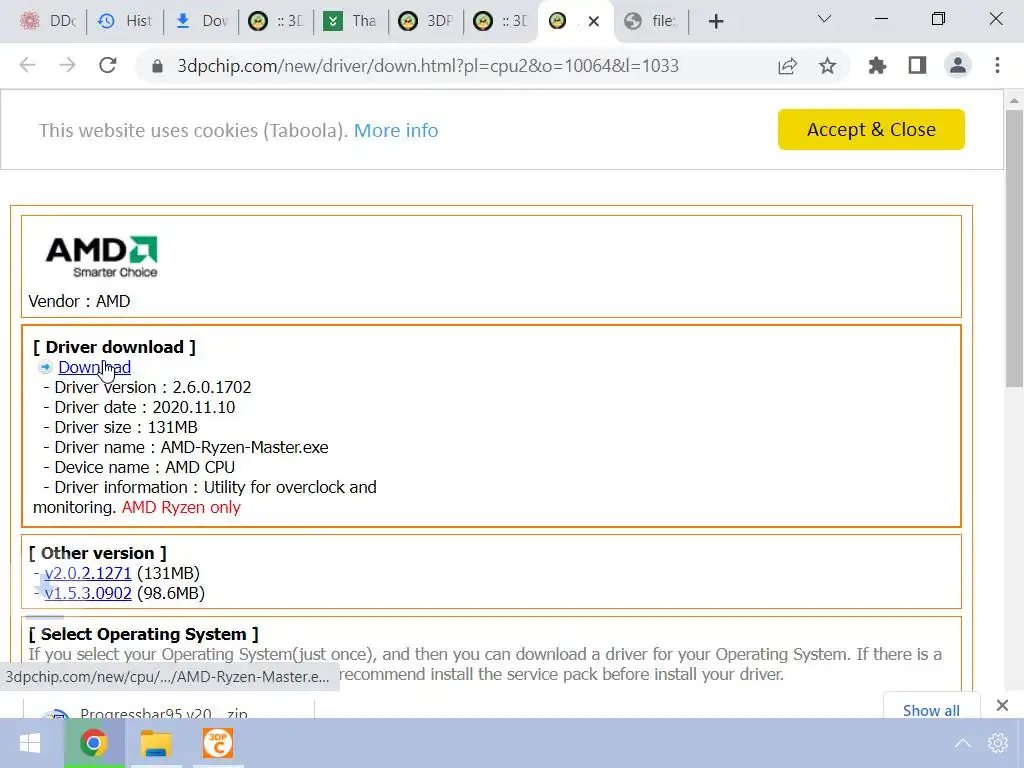Click the page vertical scrollbar thumb
This screenshot has height=768, width=1024.
(1014, 248)
